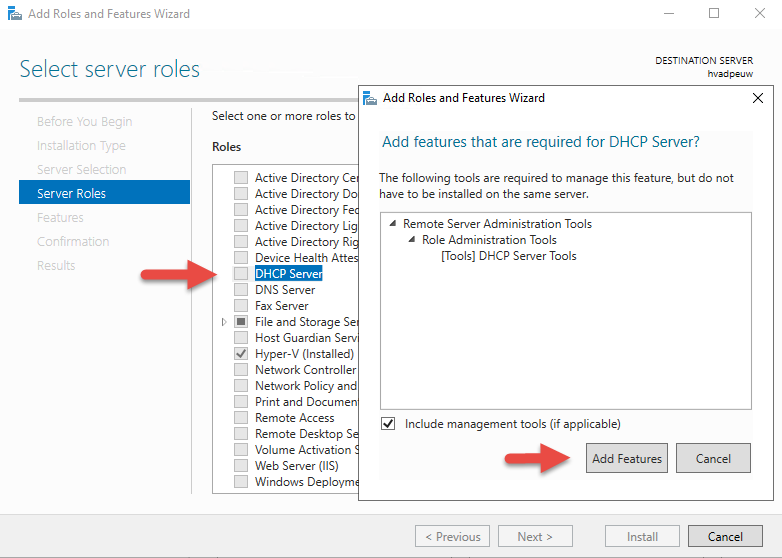Image resolution: width=782 pixels, height=558 pixels.
Task: Open the Results step
Action: click(56, 265)
